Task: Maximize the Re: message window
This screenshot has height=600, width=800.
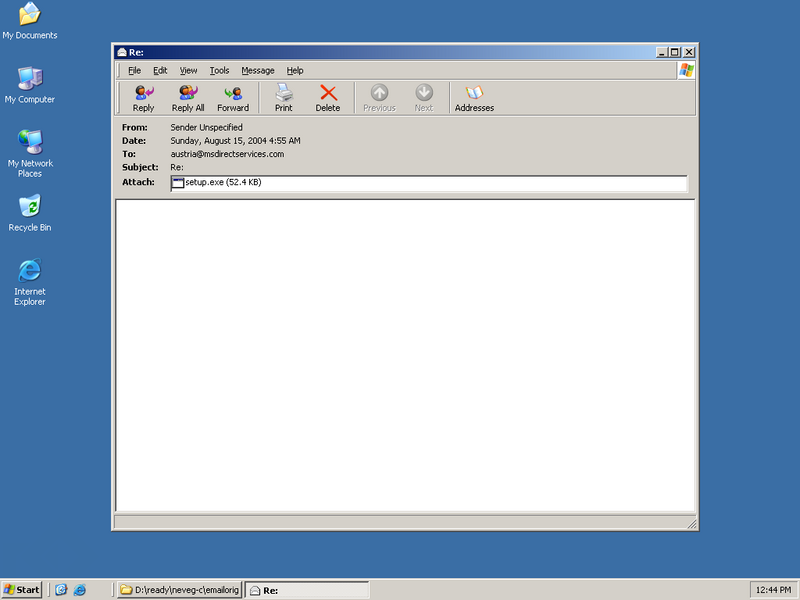Action: tap(674, 52)
